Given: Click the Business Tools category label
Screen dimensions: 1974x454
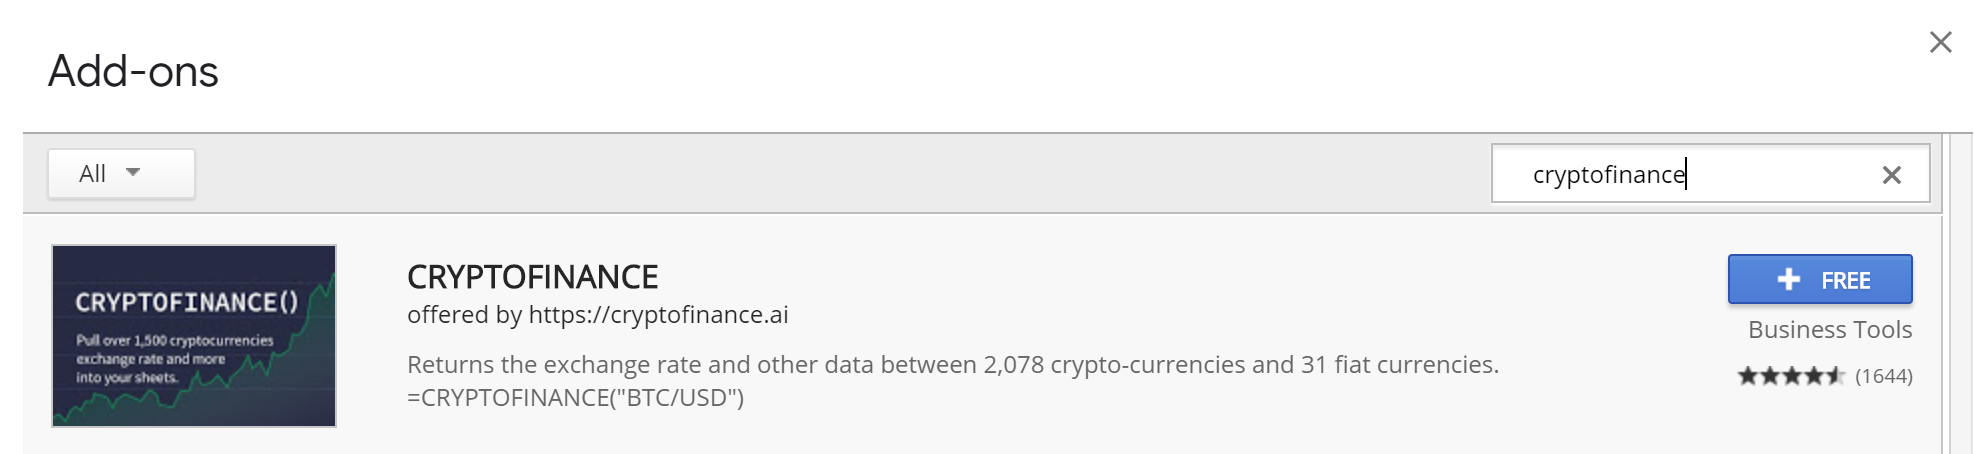Looking at the screenshot, I should pos(1829,330).
